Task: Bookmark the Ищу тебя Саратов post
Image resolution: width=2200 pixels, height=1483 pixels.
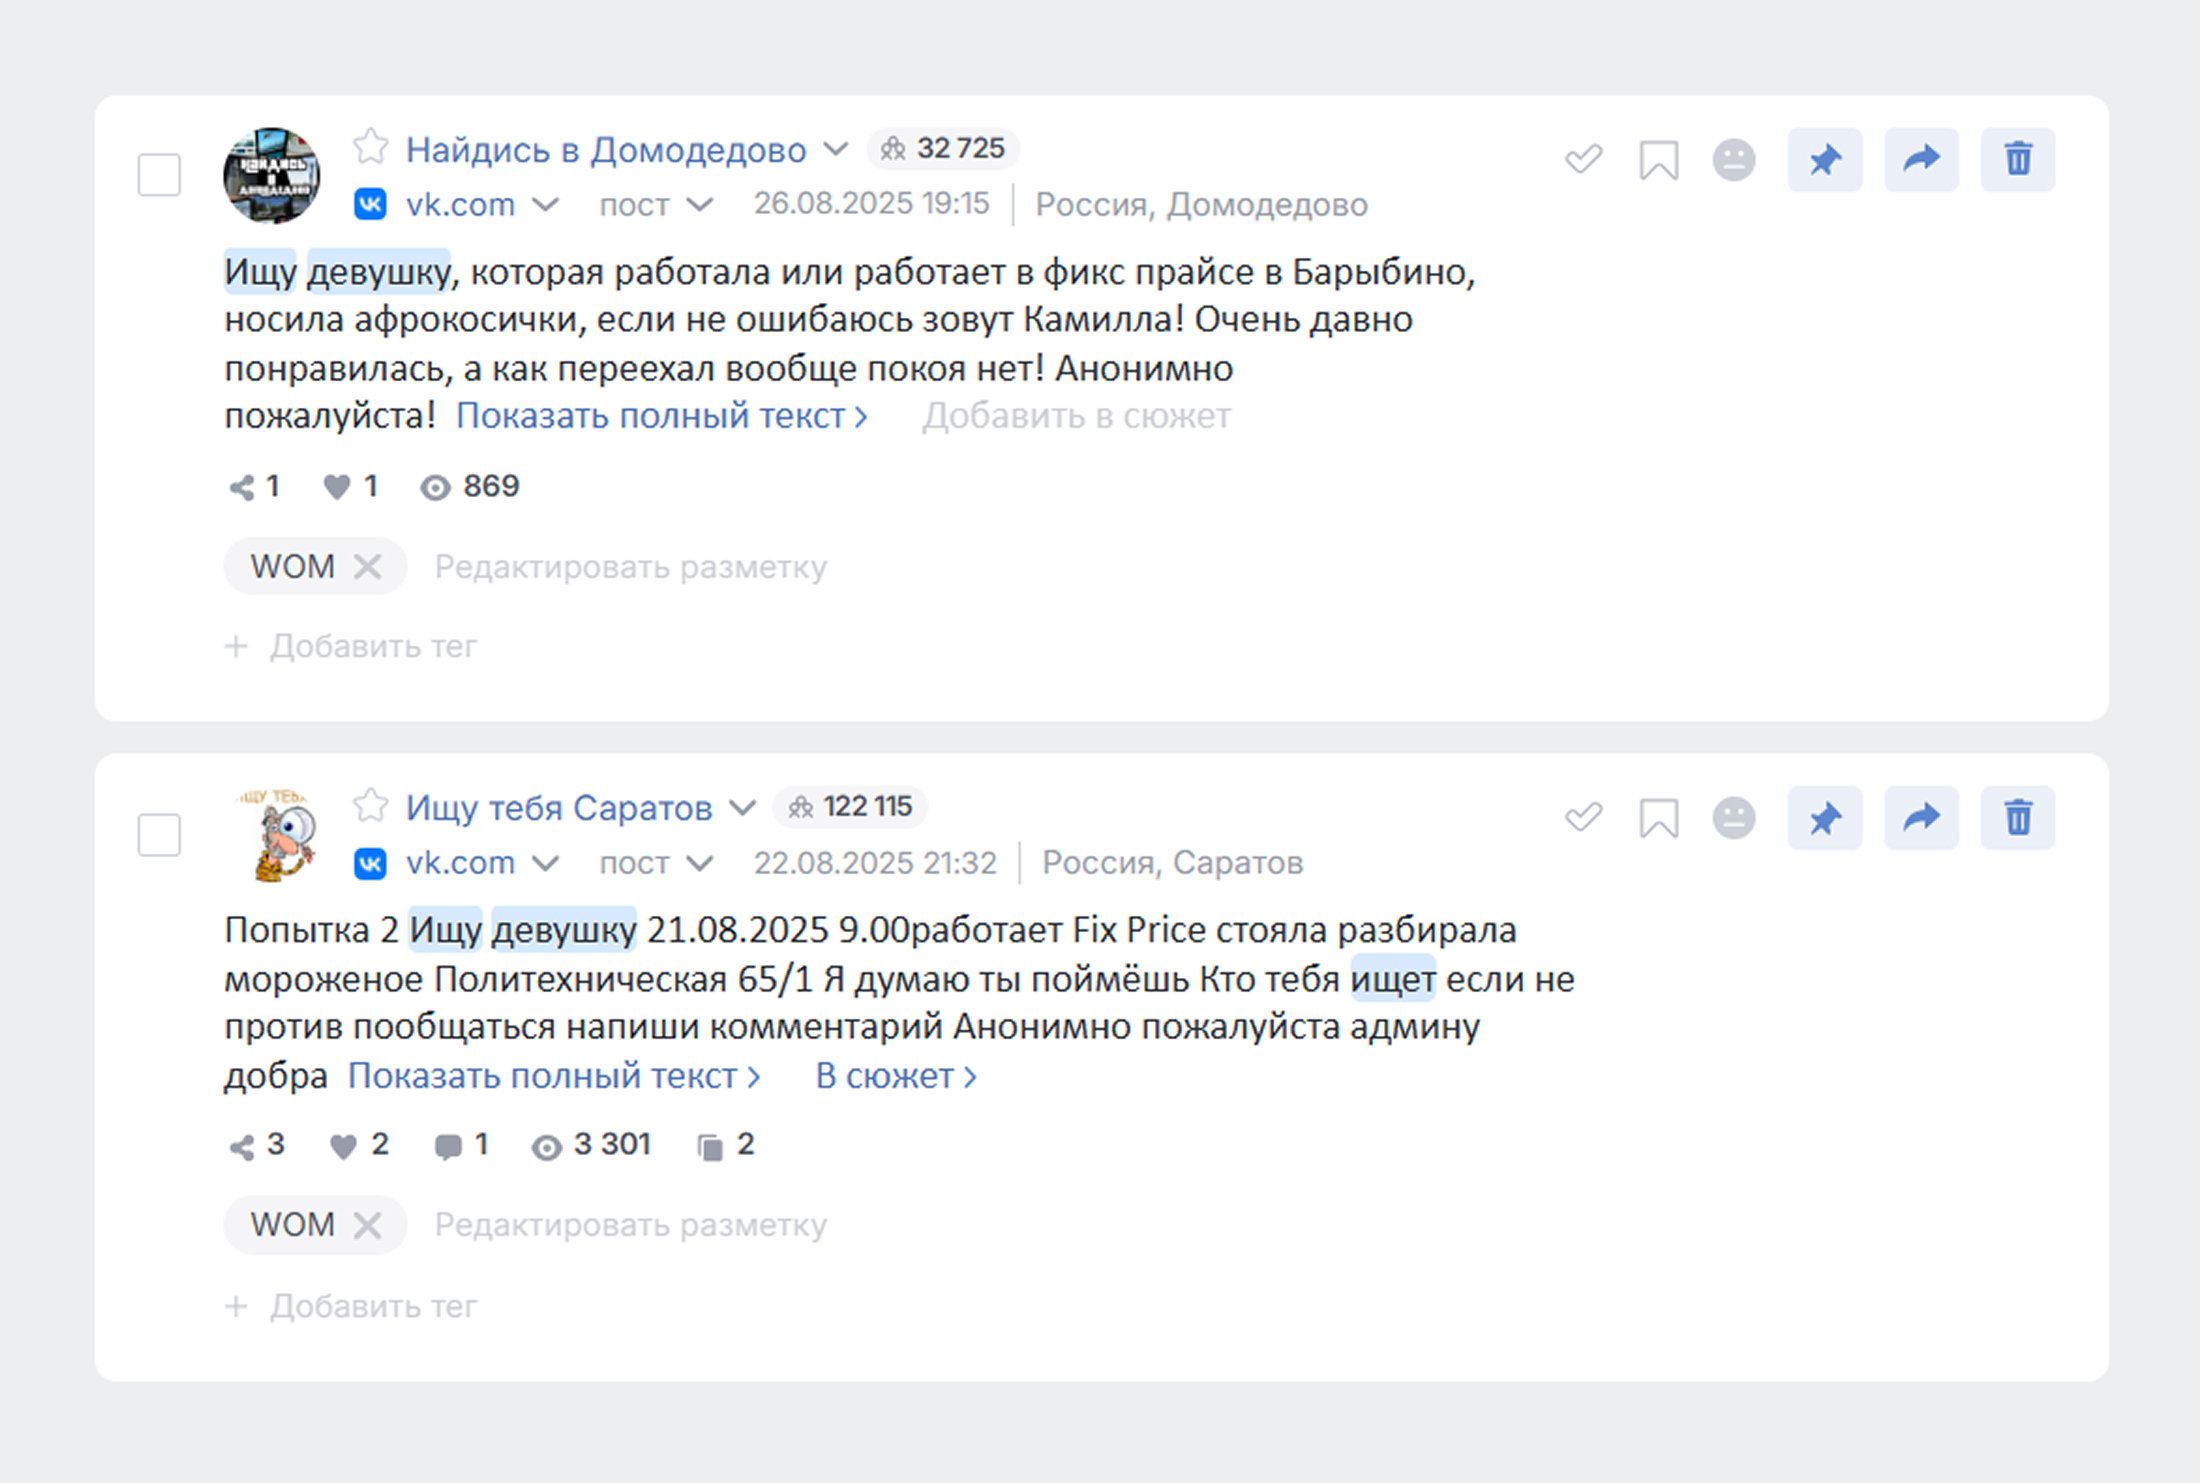Action: click(1658, 818)
